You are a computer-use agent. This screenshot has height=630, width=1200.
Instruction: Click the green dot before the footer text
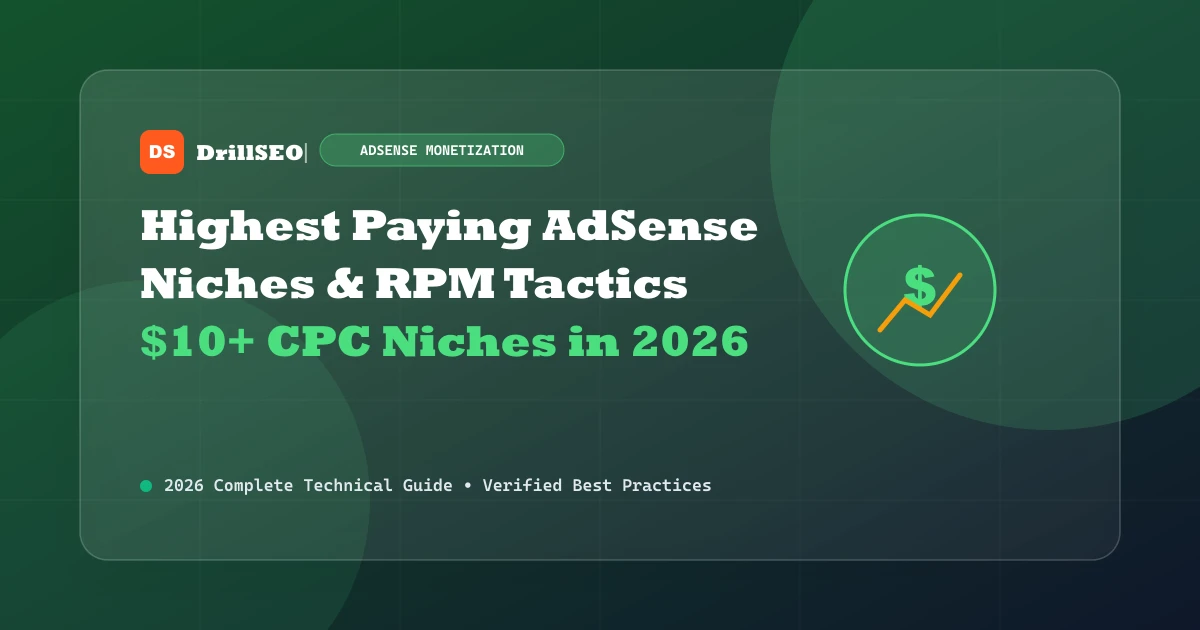[146, 486]
